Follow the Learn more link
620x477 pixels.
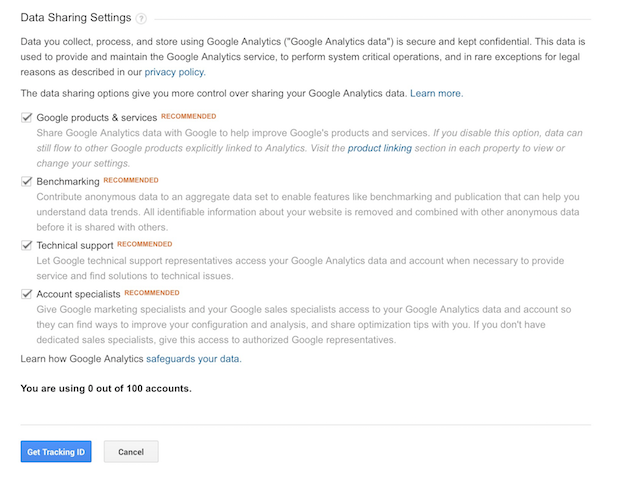tap(437, 93)
